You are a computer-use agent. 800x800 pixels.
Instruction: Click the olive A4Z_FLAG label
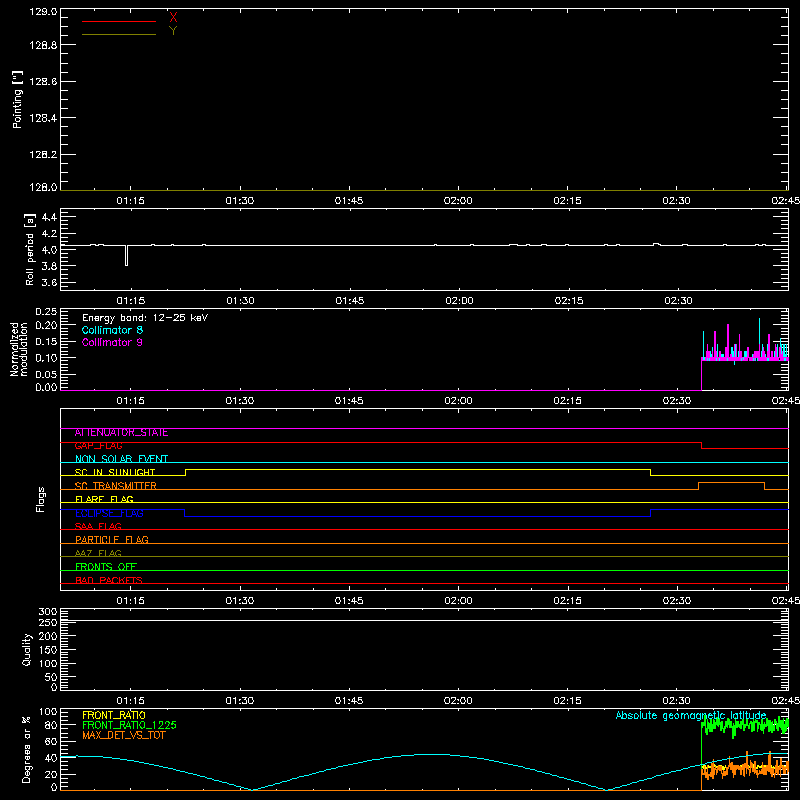click(x=98, y=554)
